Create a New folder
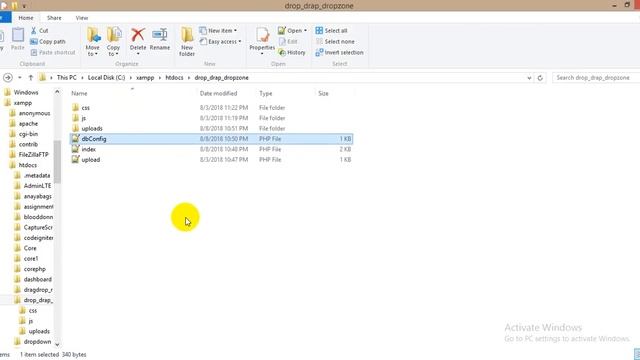Viewport: 640px width, 360px height. [187, 41]
